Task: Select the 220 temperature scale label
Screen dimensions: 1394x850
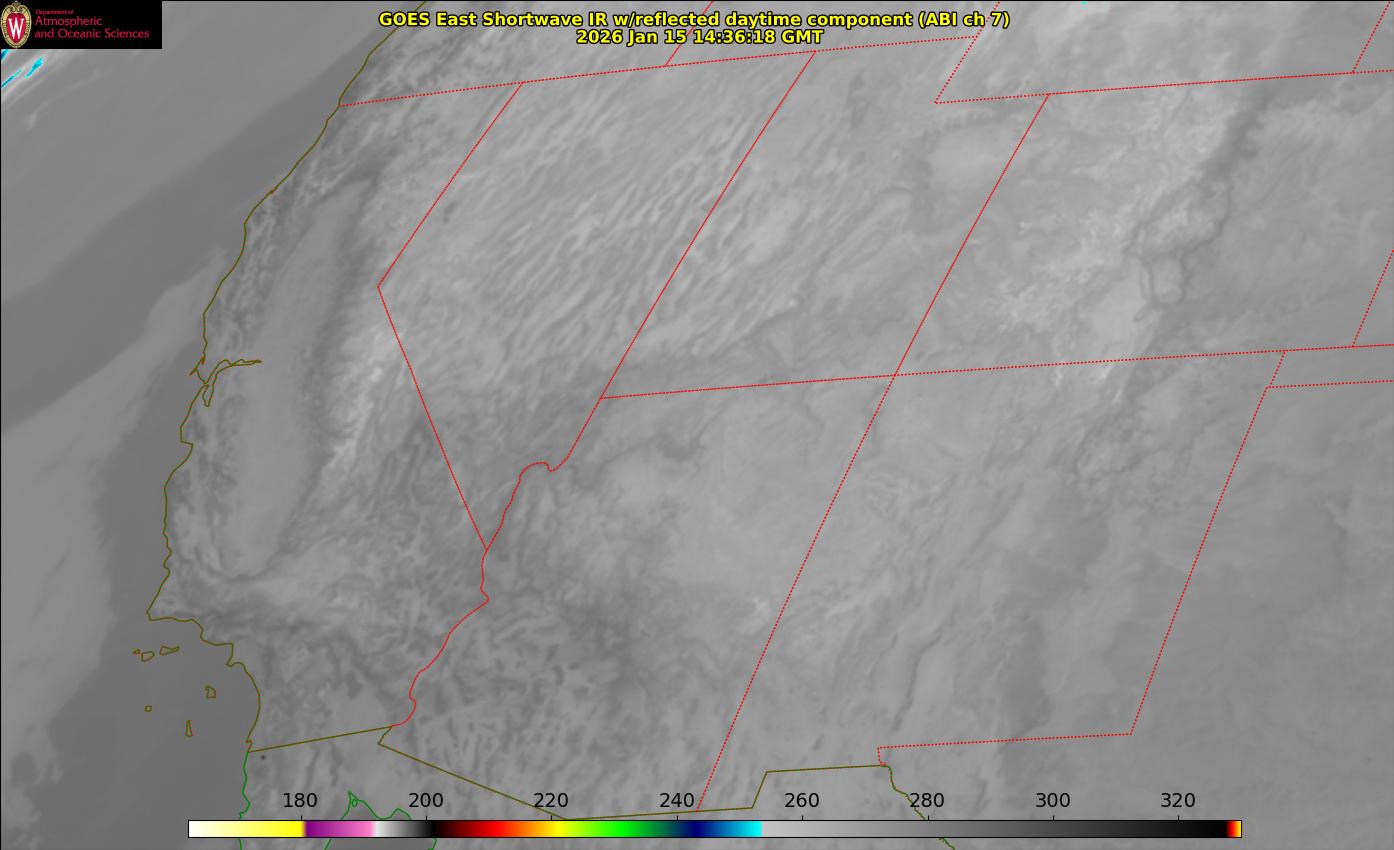Action: pyautogui.click(x=551, y=800)
